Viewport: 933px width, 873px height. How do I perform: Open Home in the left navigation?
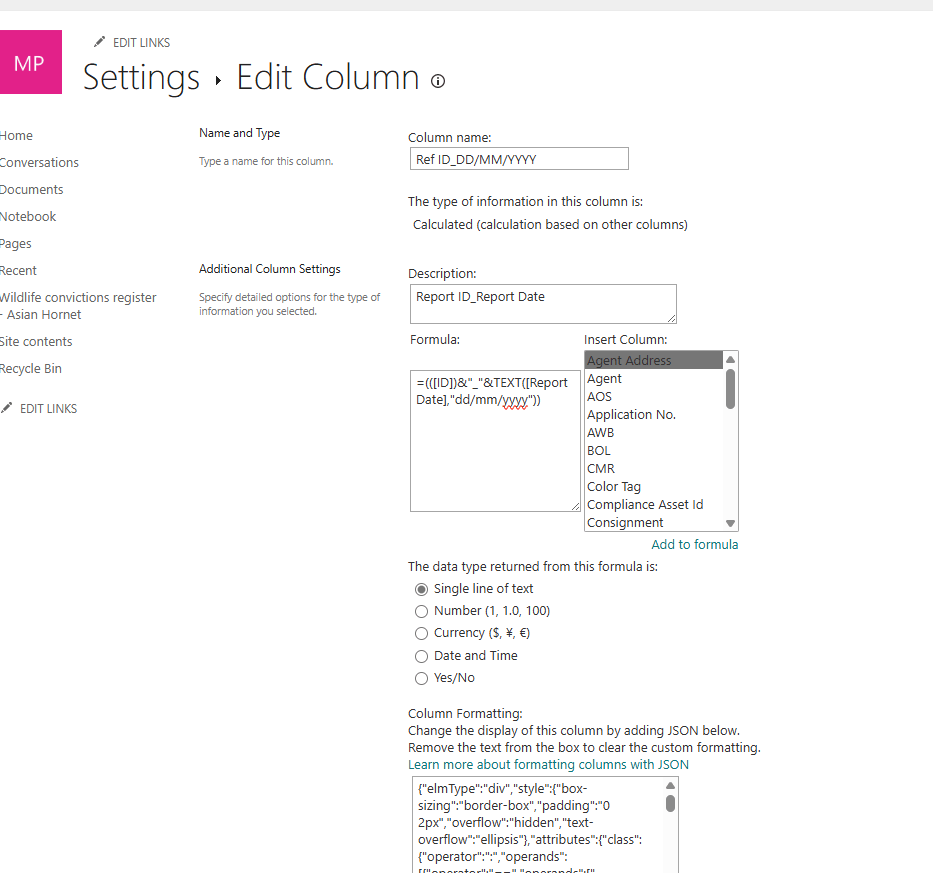coord(16,136)
